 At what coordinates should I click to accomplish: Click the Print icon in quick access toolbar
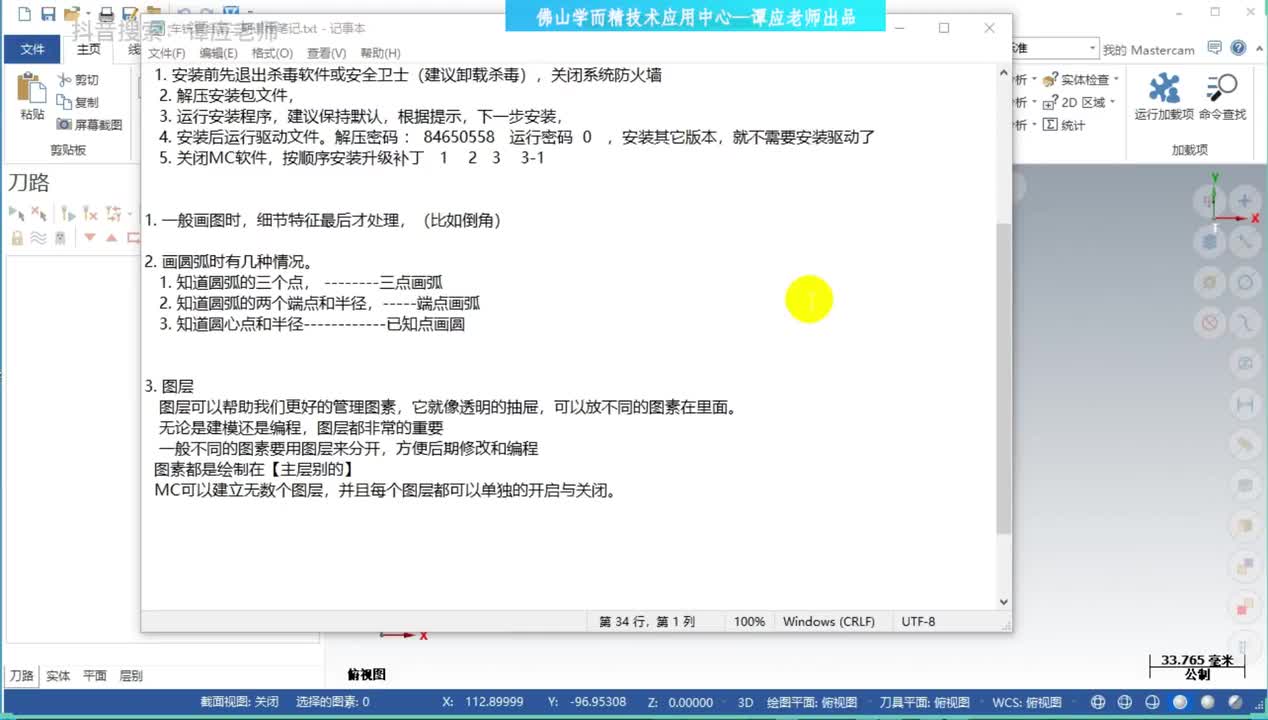point(105,14)
